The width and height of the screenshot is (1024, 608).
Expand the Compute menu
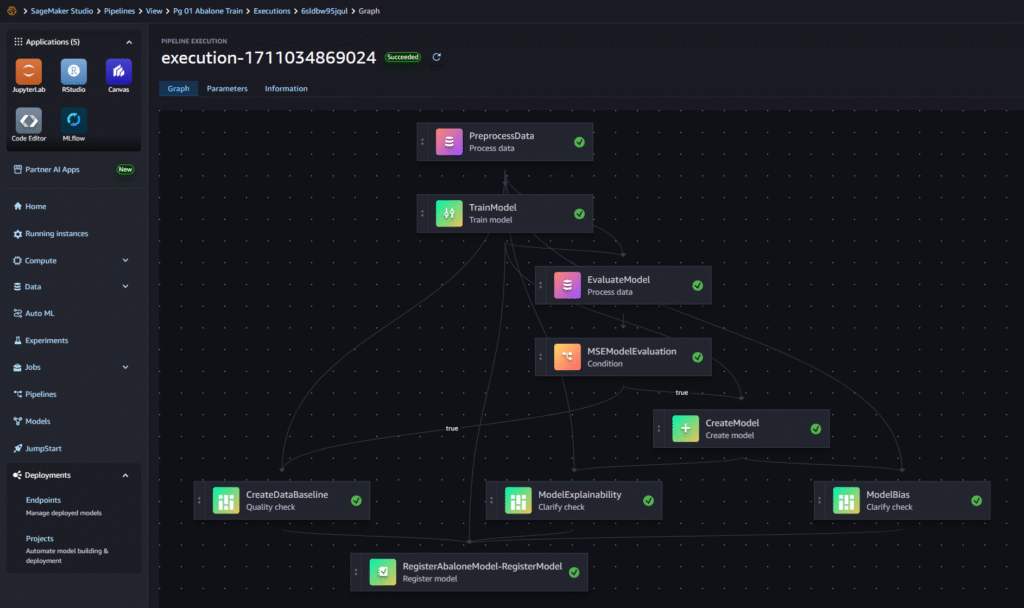(x=125, y=260)
